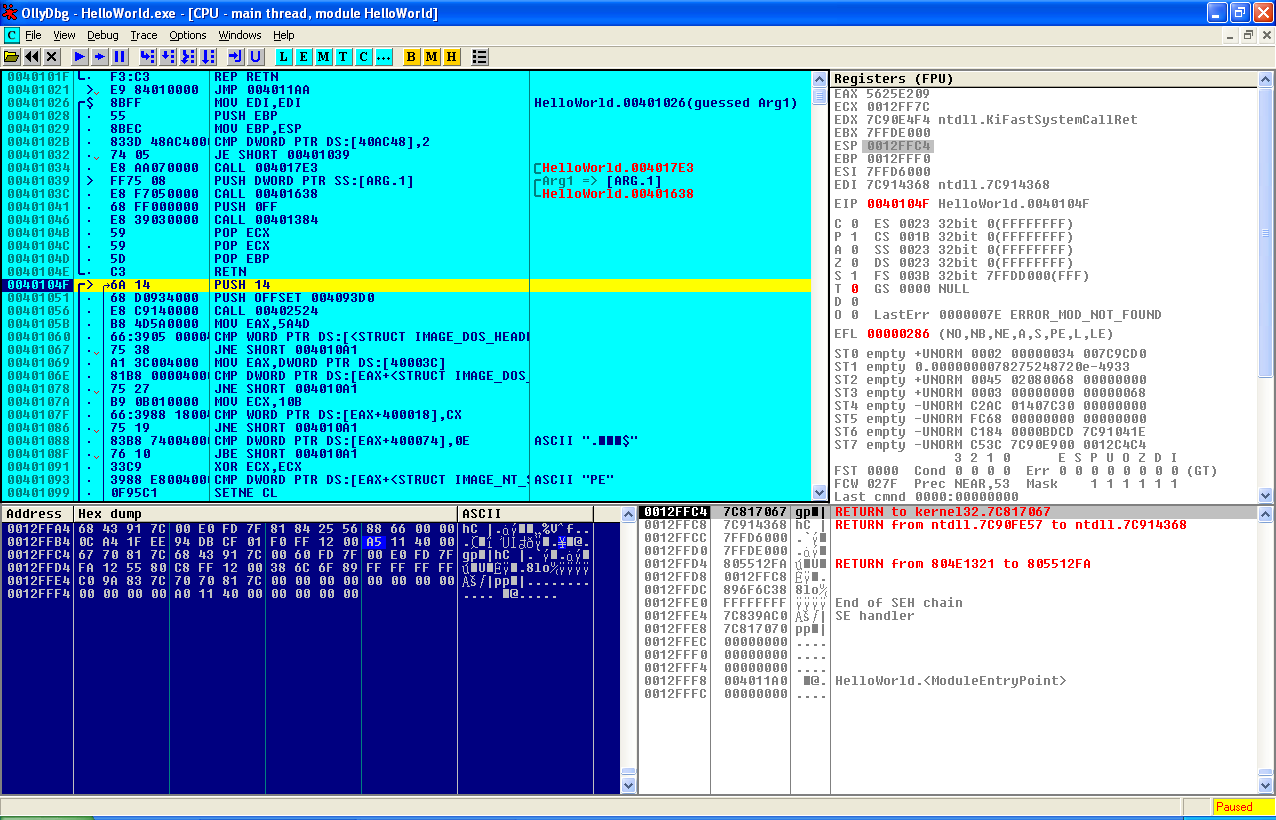Open Hardware breakpoints (yellow H icon)

pyautogui.click(x=452, y=57)
